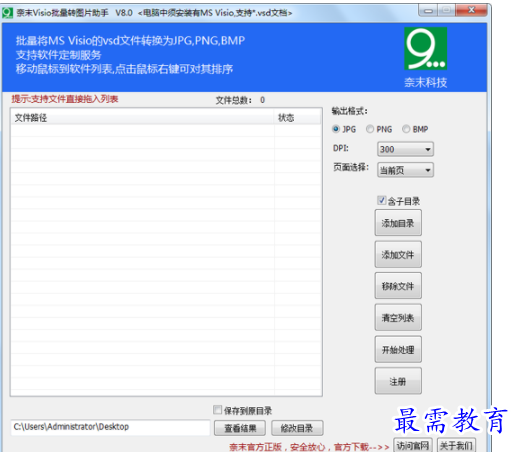The height and width of the screenshot is (452, 516).
Task: Click the 查看结果 button
Action: [x=240, y=428]
